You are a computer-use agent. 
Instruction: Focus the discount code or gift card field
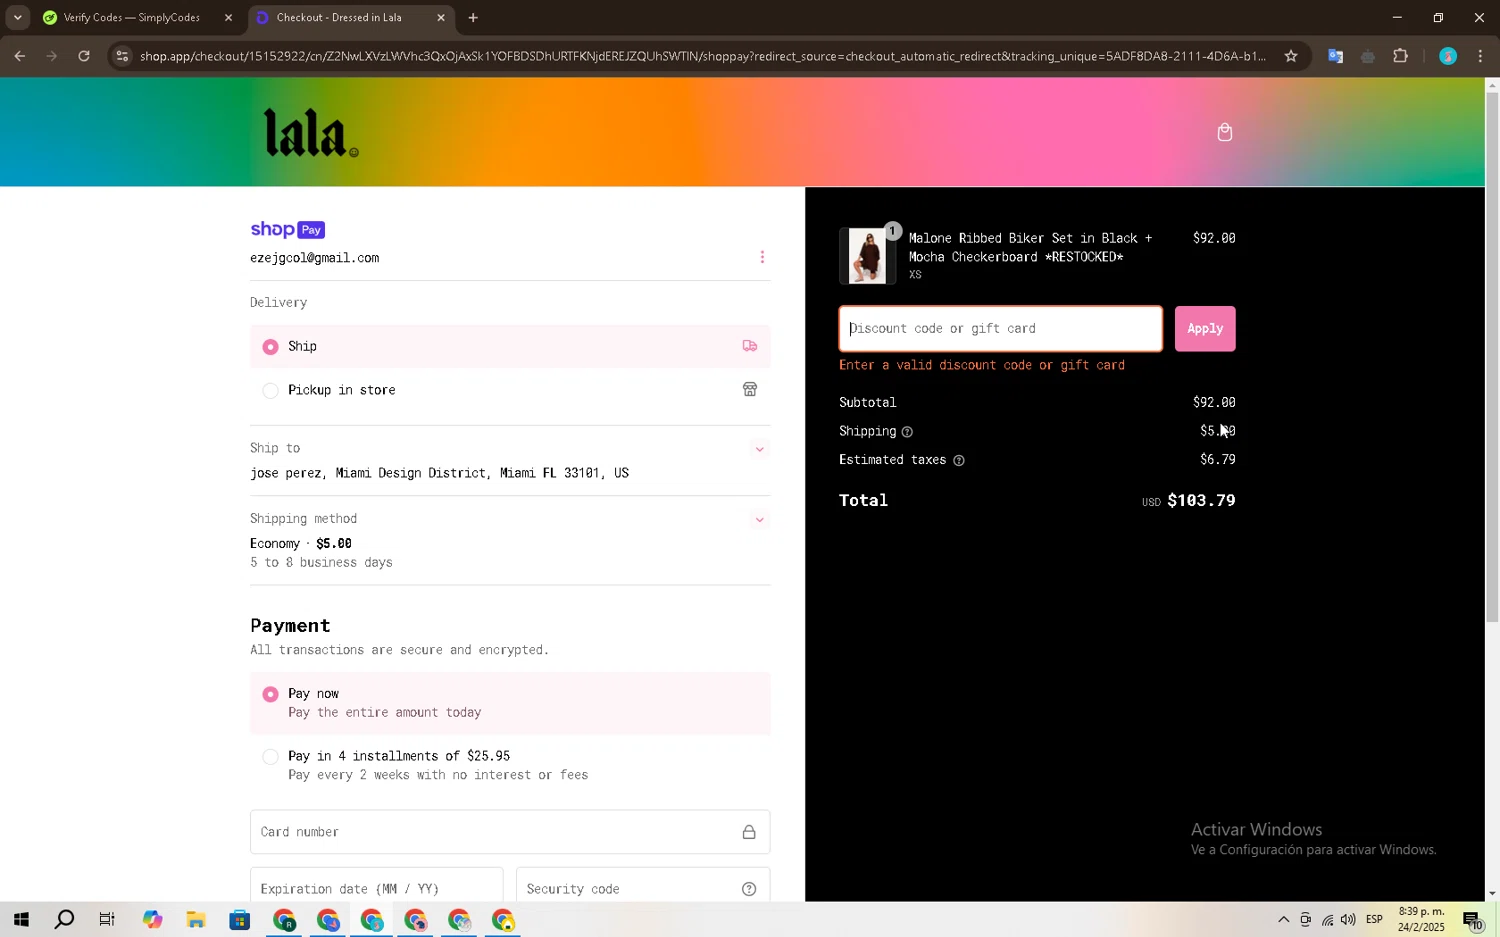coord(1000,328)
